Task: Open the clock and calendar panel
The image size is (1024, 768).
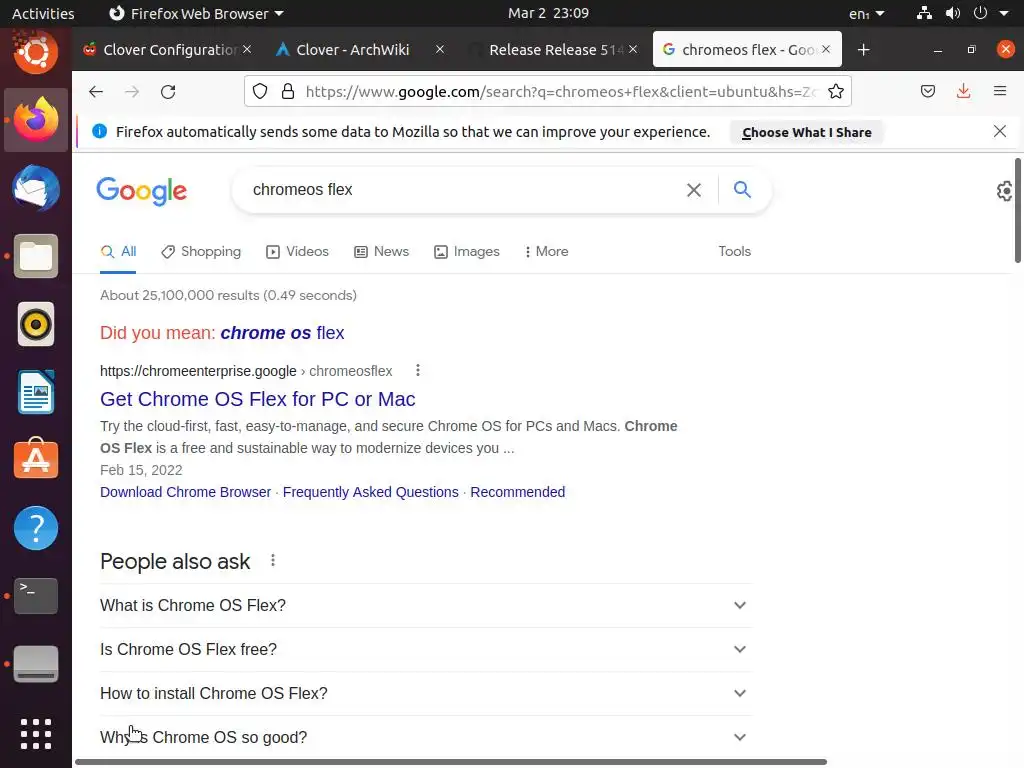Action: (x=549, y=13)
